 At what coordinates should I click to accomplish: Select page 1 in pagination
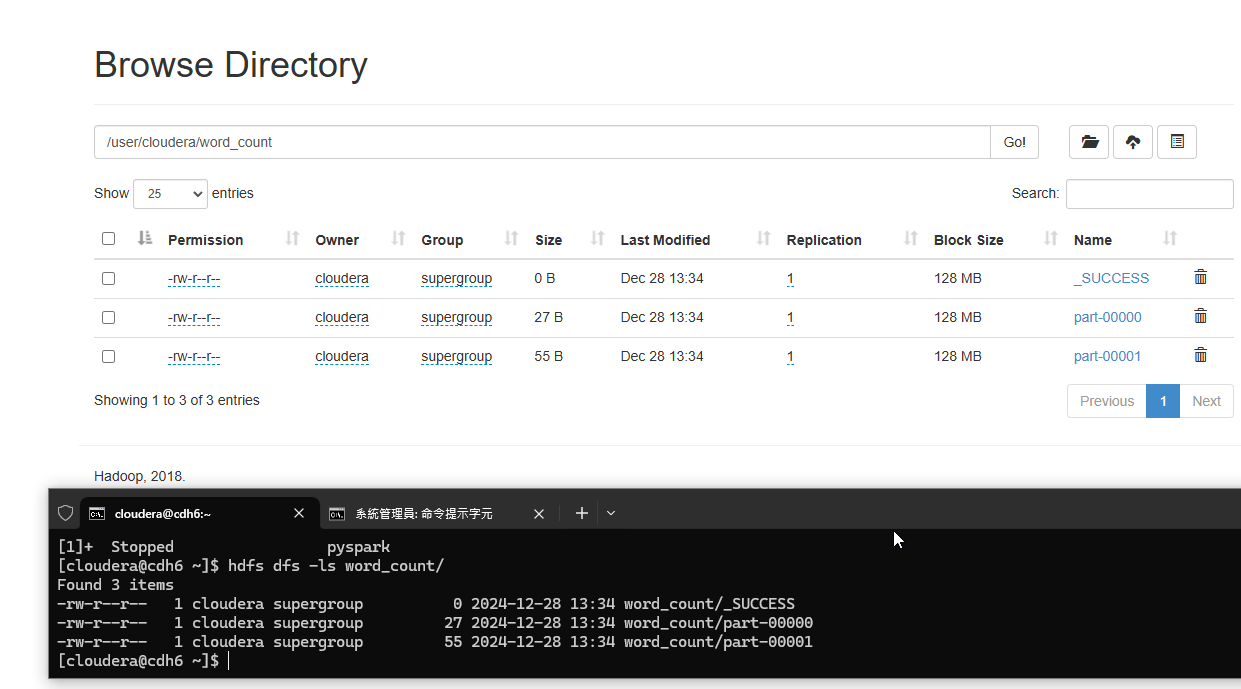point(1163,401)
